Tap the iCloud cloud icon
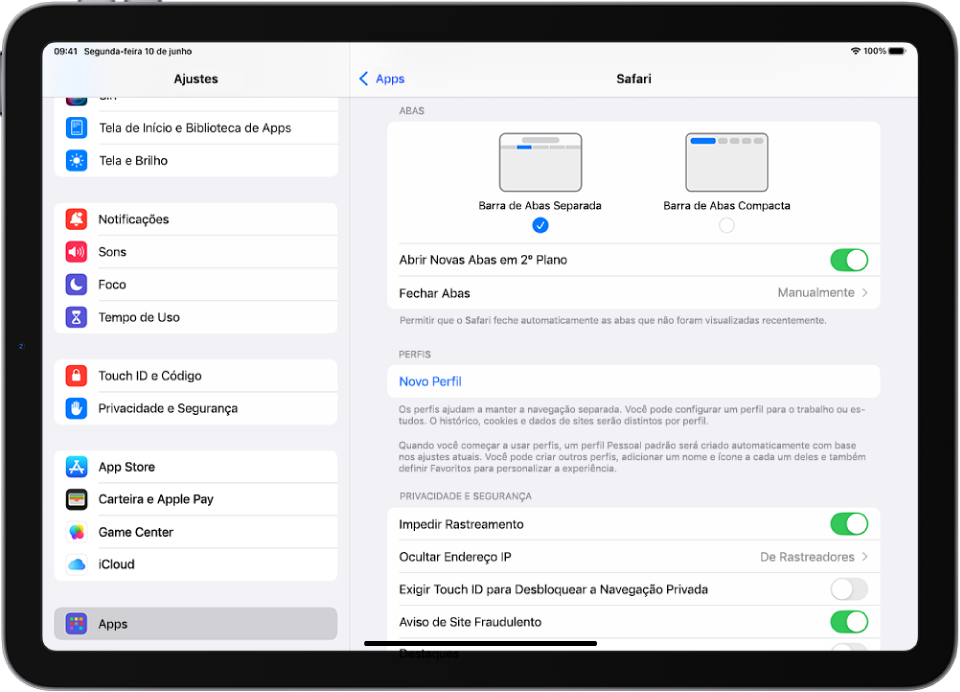This screenshot has width=960, height=692. coord(77,564)
